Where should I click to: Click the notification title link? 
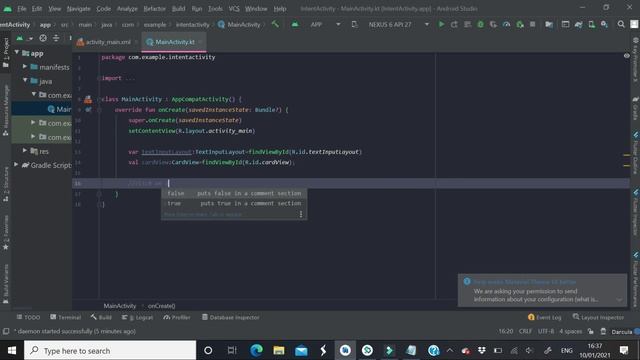[x=524, y=282]
